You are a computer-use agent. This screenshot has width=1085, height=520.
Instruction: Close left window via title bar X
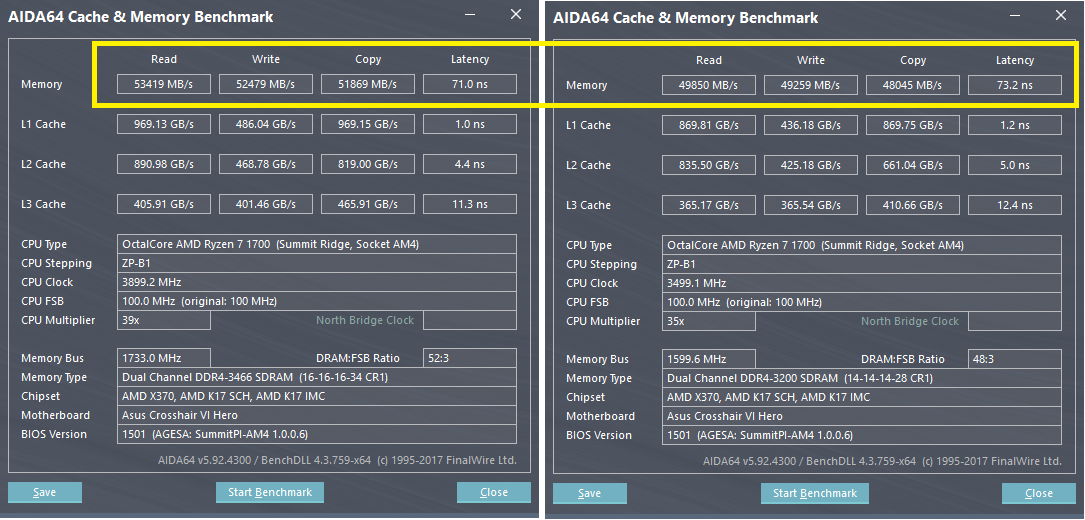516,15
